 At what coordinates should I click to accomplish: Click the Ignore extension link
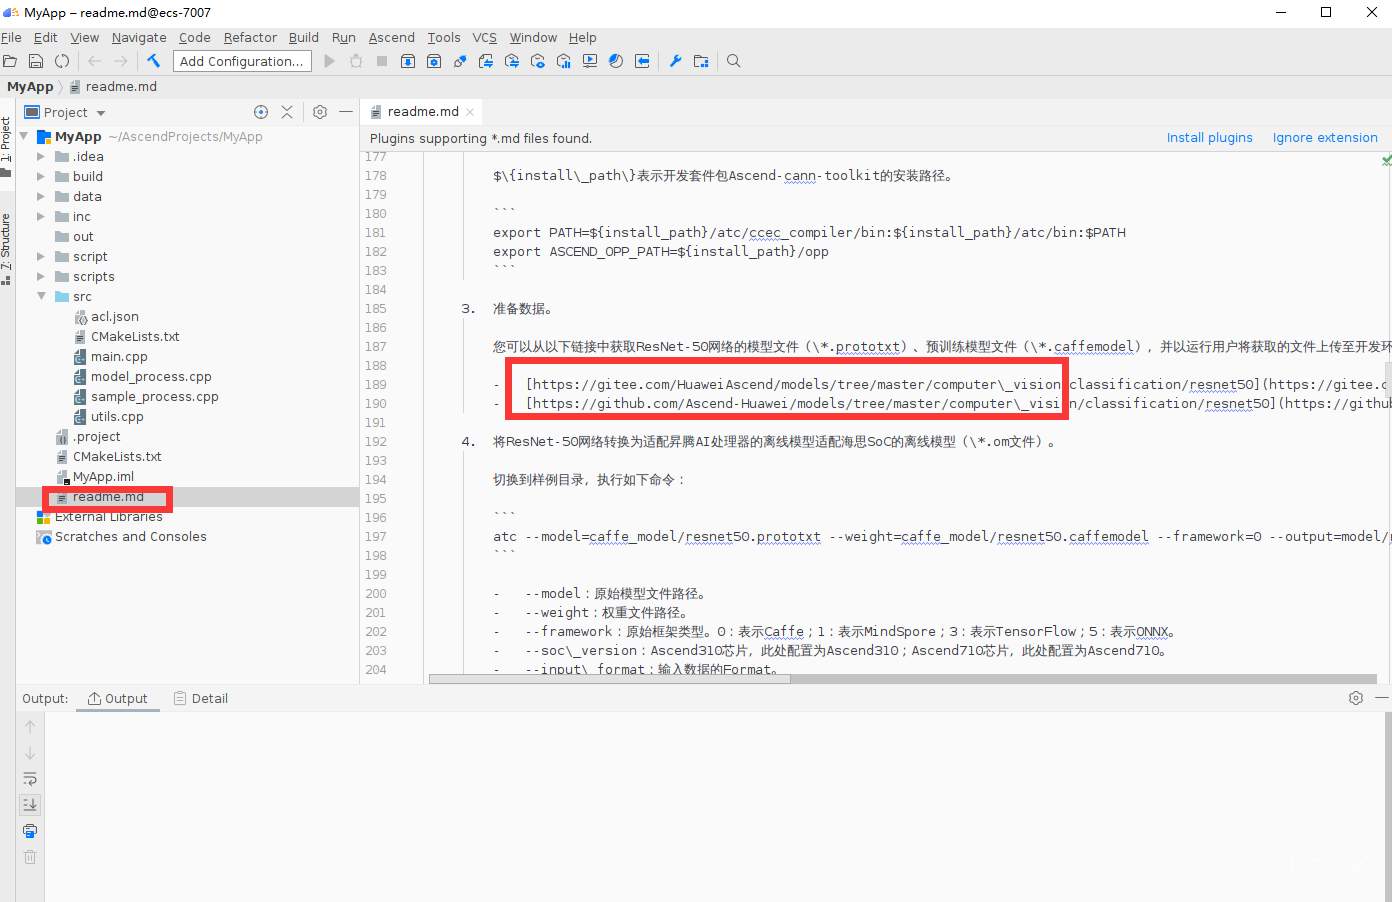(1325, 138)
